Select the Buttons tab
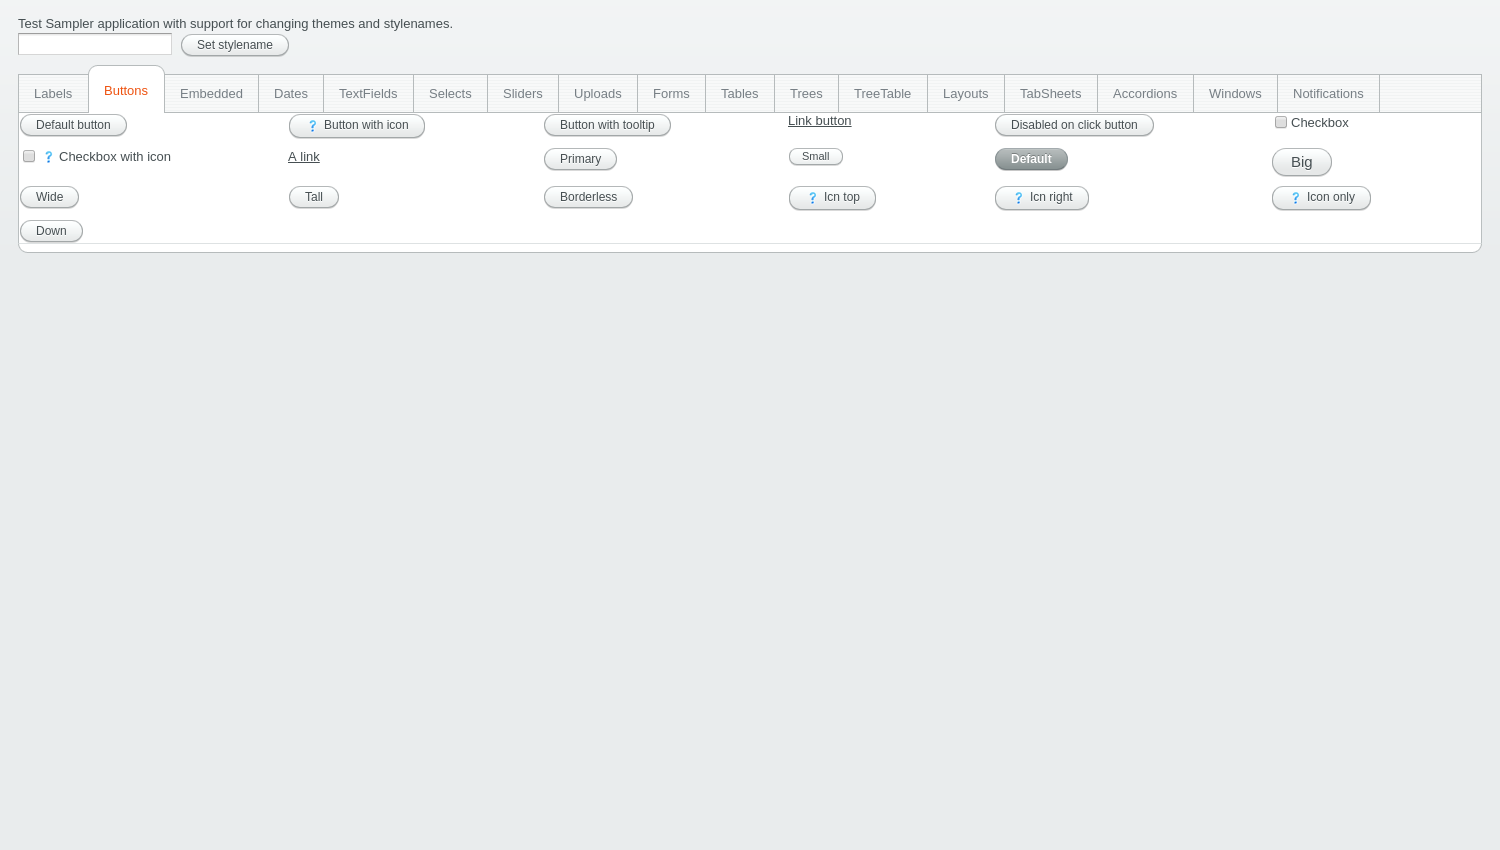Image resolution: width=1500 pixels, height=850 pixels. tap(126, 91)
